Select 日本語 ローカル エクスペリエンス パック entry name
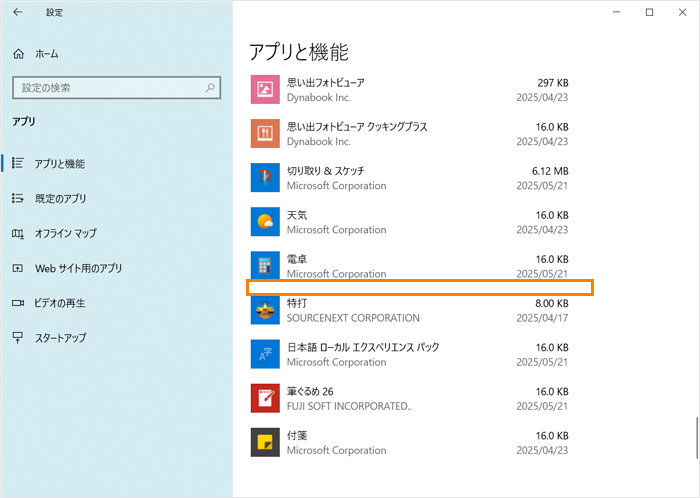Viewport: 700px width, 498px height. (363, 347)
